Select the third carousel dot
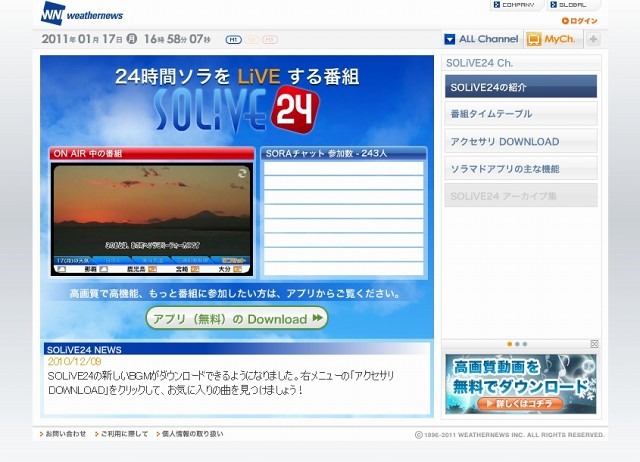 525,344
